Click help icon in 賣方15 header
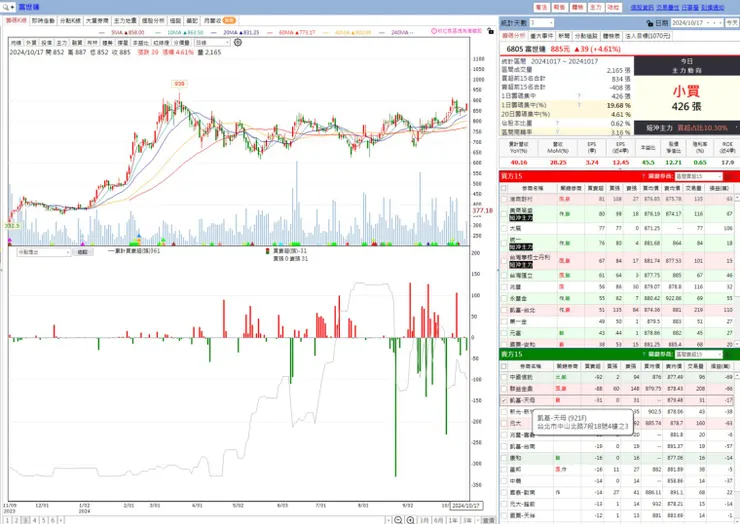This screenshot has width=740, height=524. [x=643, y=354]
